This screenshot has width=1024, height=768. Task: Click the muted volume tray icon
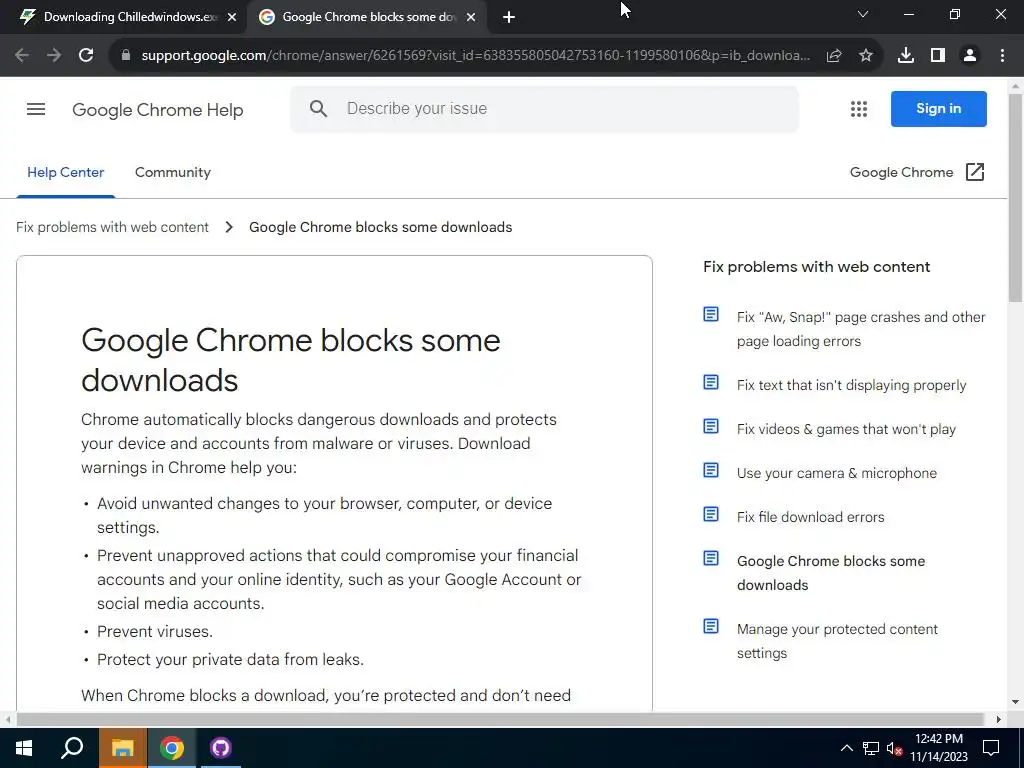coord(894,748)
